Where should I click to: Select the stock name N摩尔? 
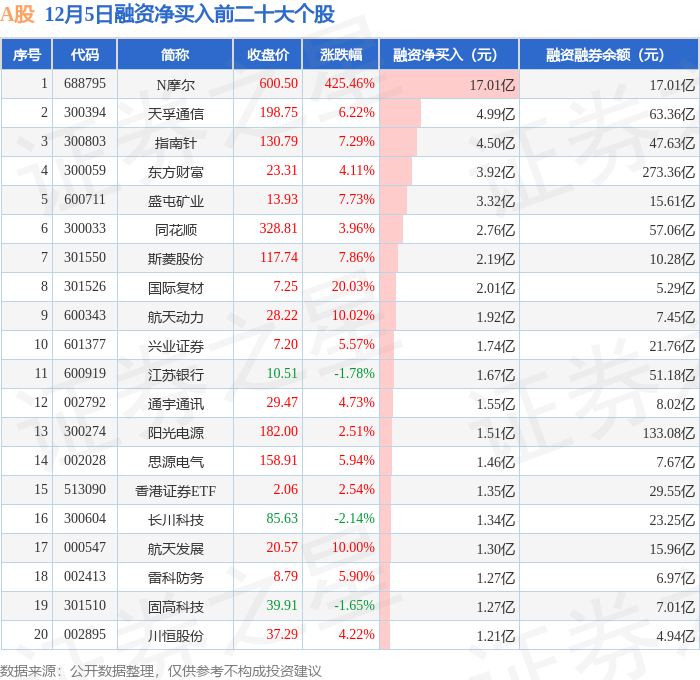coord(175,85)
